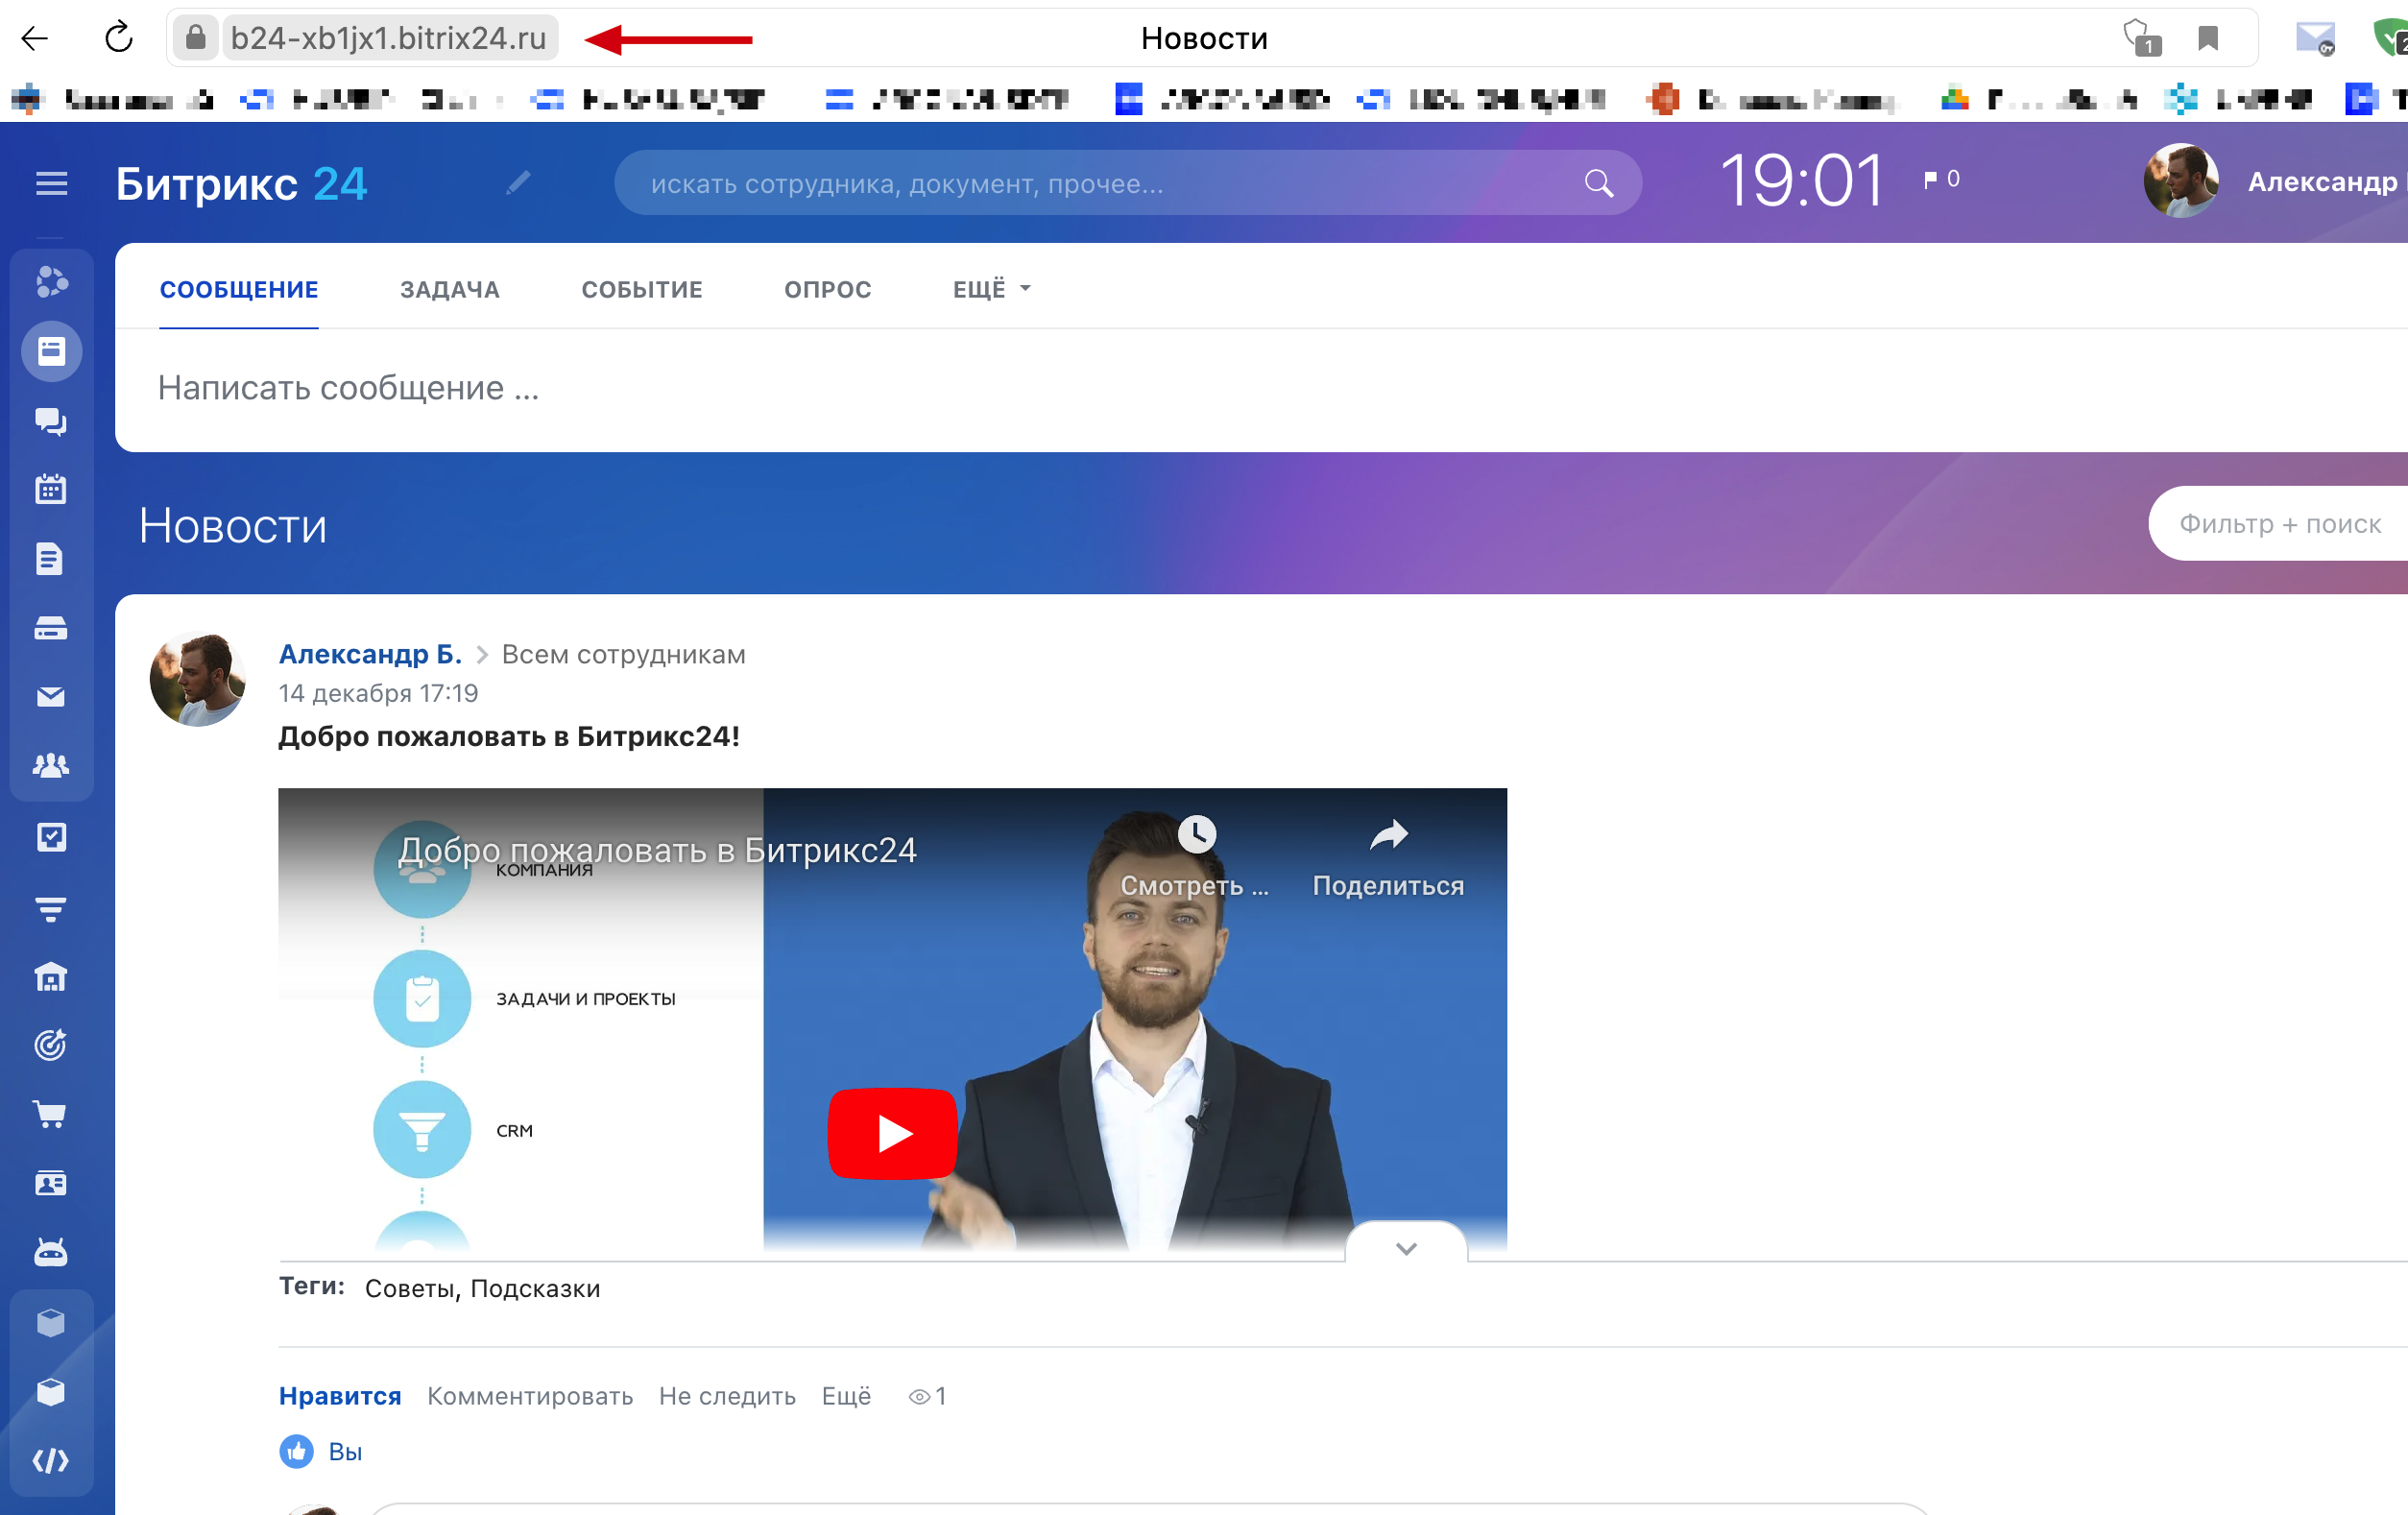The height and width of the screenshot is (1515, 2408).
Task: Click the blue thumbs-up icon next to Вы
Action: click(296, 1451)
